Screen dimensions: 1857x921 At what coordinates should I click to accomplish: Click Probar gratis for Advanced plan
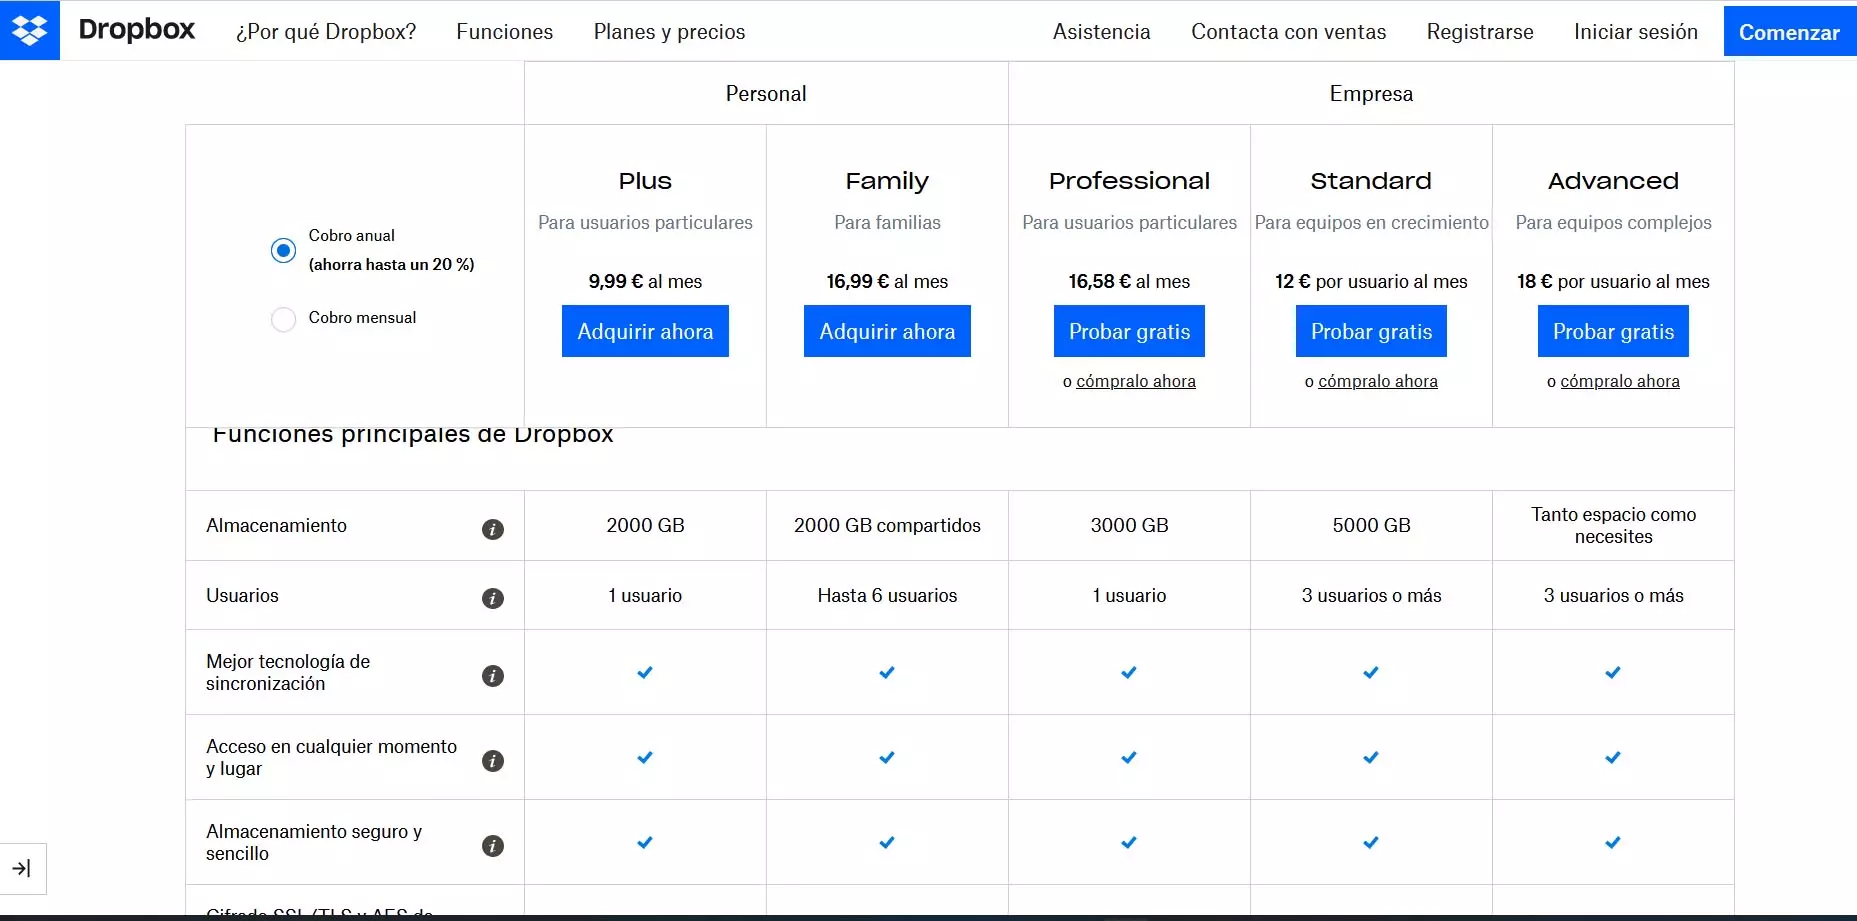pos(1613,331)
